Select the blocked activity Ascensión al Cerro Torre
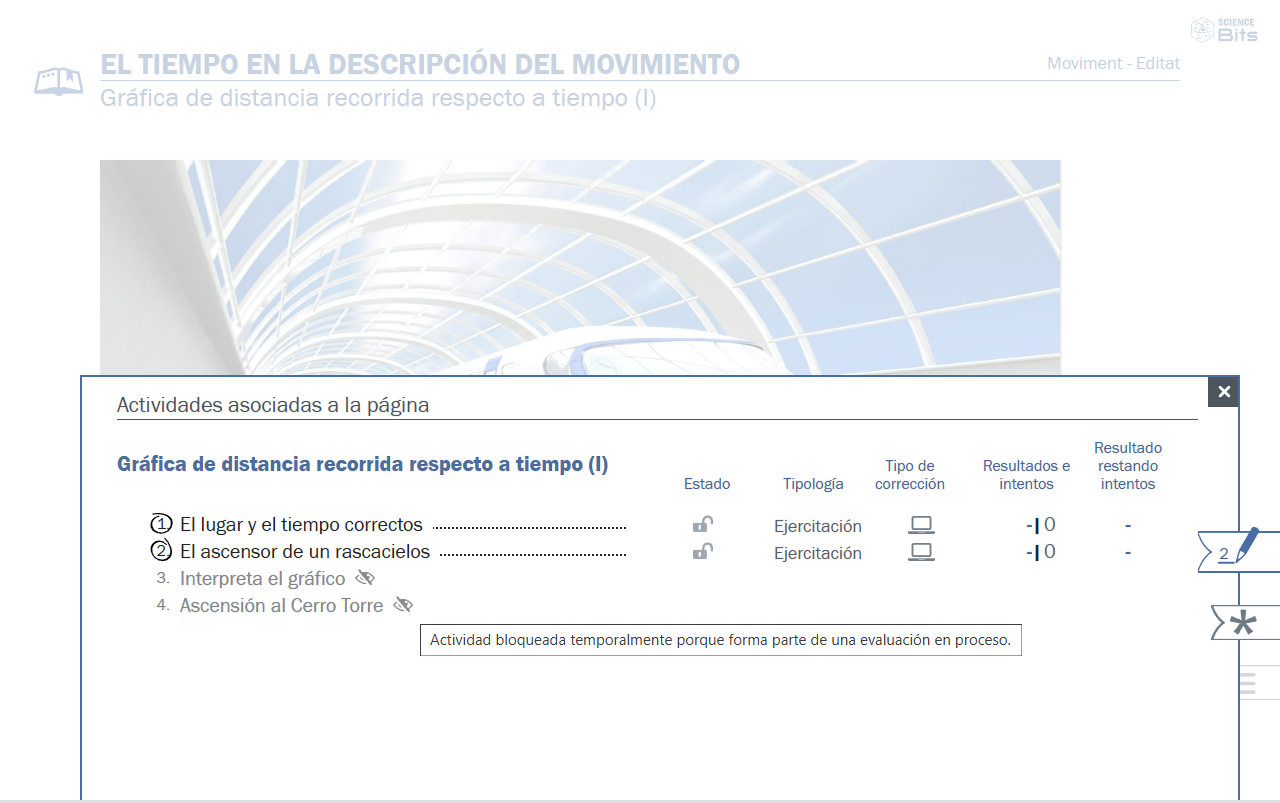The height and width of the screenshot is (803, 1280). 281,606
